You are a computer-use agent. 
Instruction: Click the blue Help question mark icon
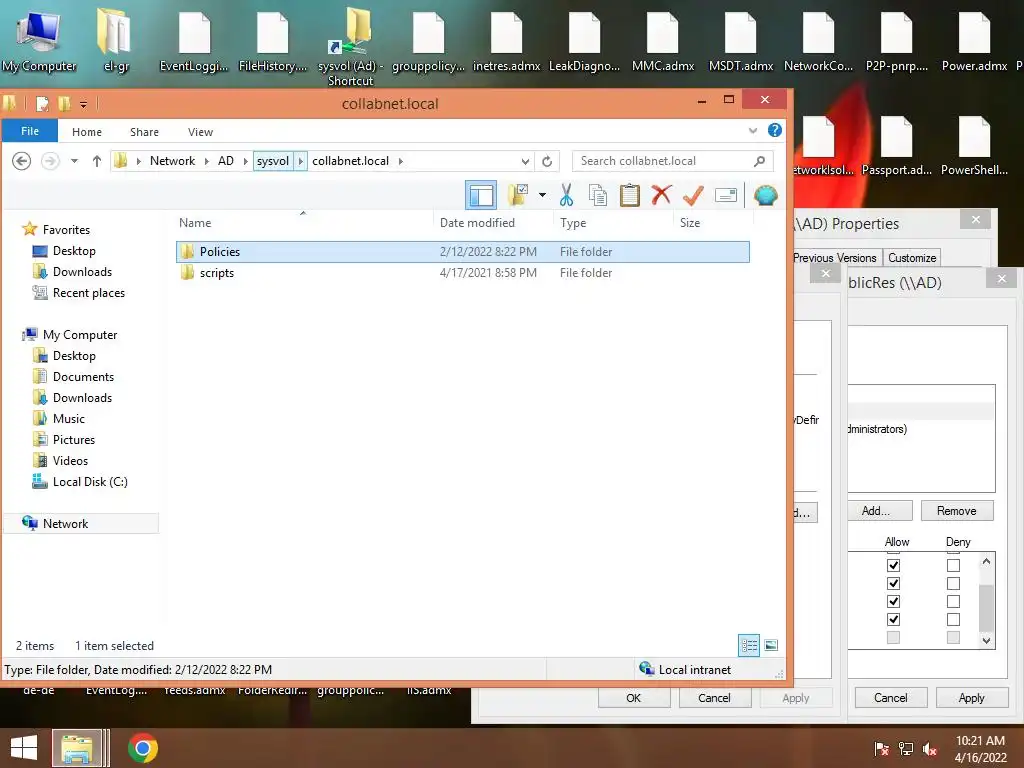775,130
